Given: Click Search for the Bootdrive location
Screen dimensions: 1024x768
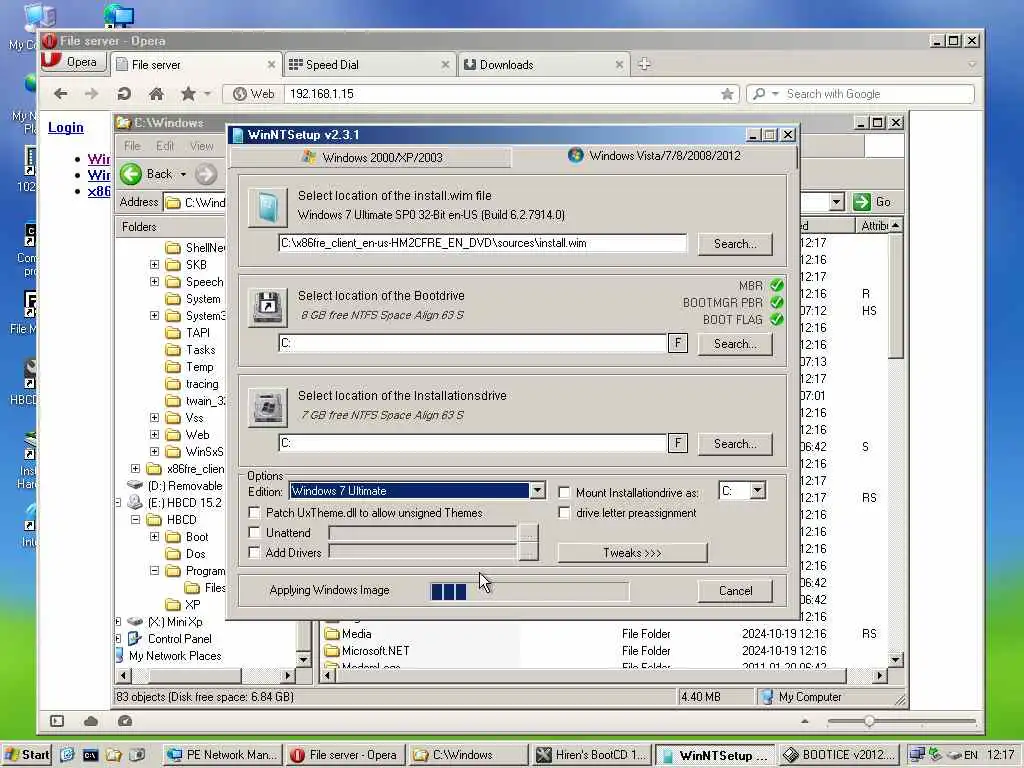Looking at the screenshot, I should (x=735, y=344).
